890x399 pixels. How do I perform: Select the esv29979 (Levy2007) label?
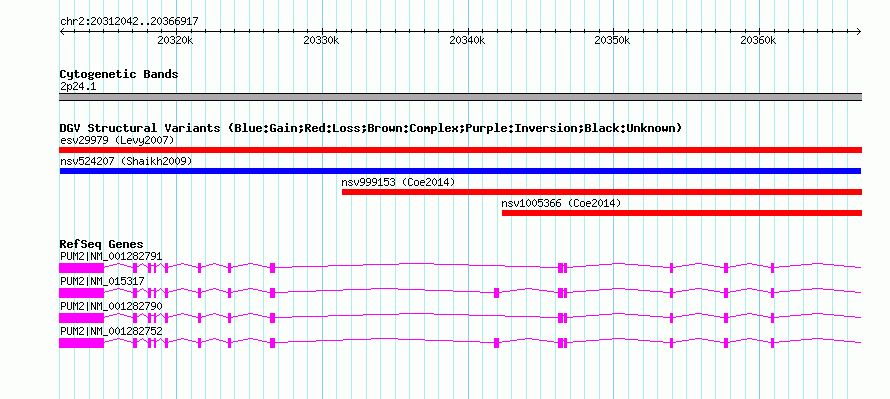click(117, 140)
